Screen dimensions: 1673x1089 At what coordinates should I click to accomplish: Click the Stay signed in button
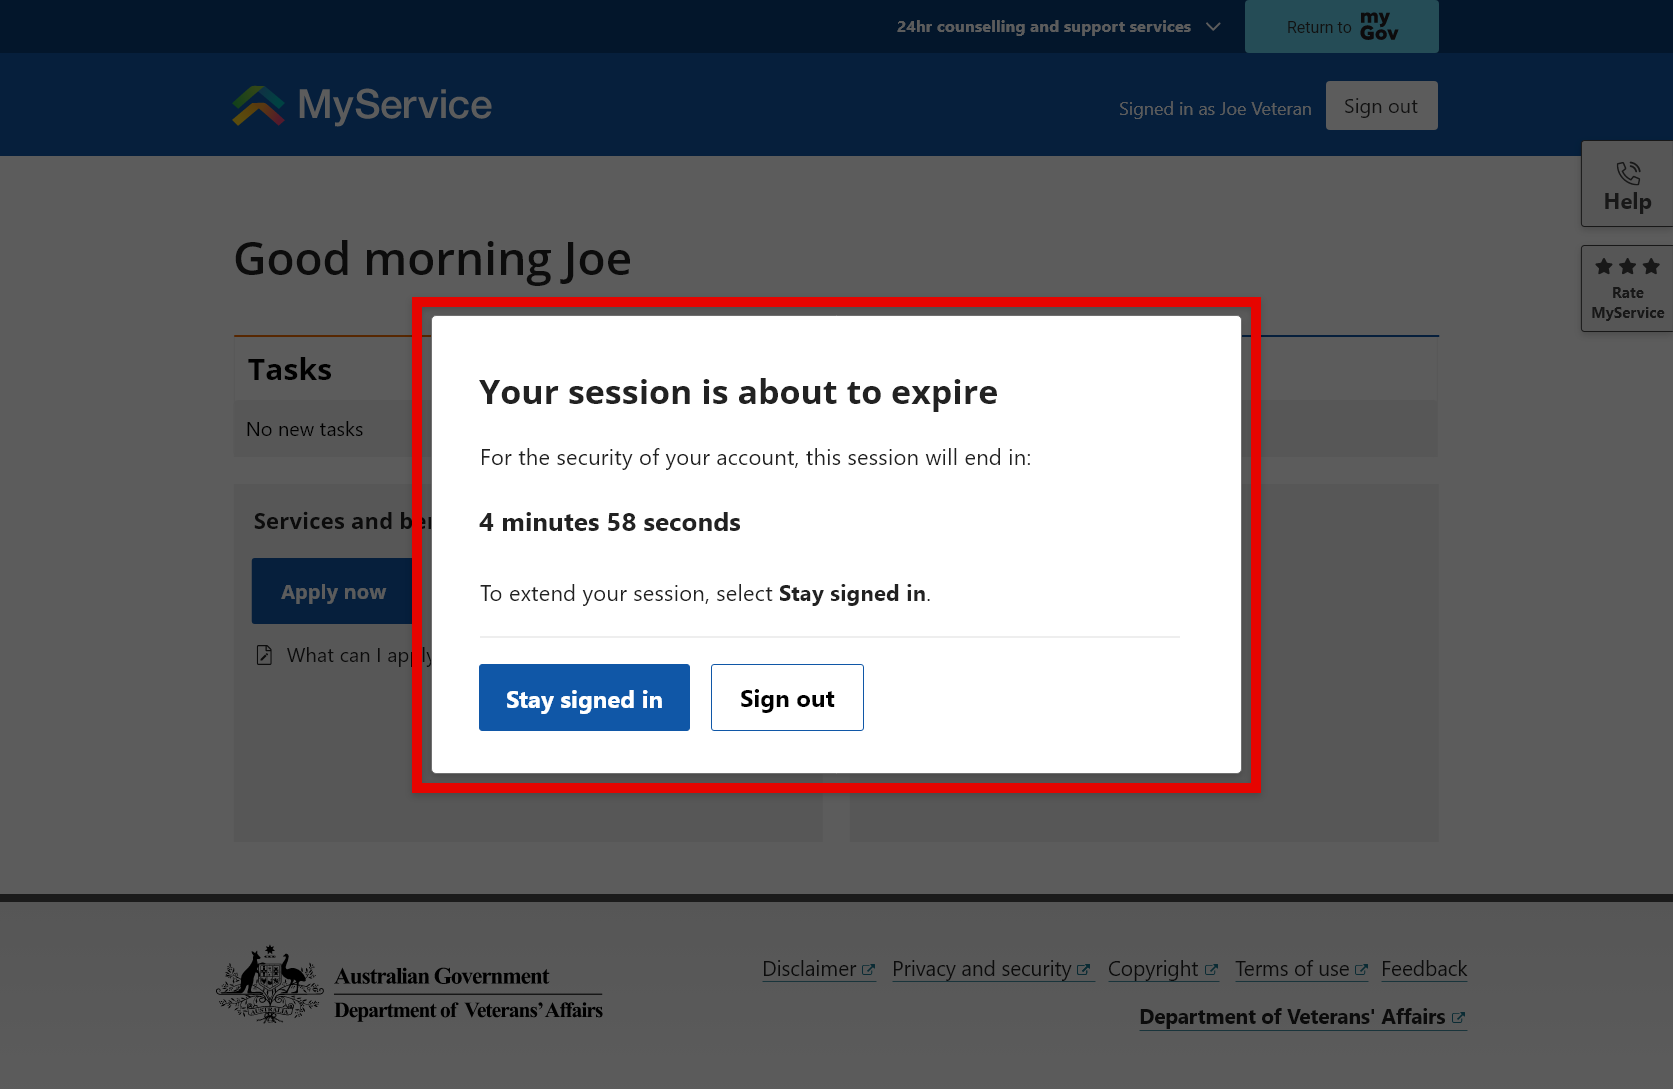click(x=584, y=698)
